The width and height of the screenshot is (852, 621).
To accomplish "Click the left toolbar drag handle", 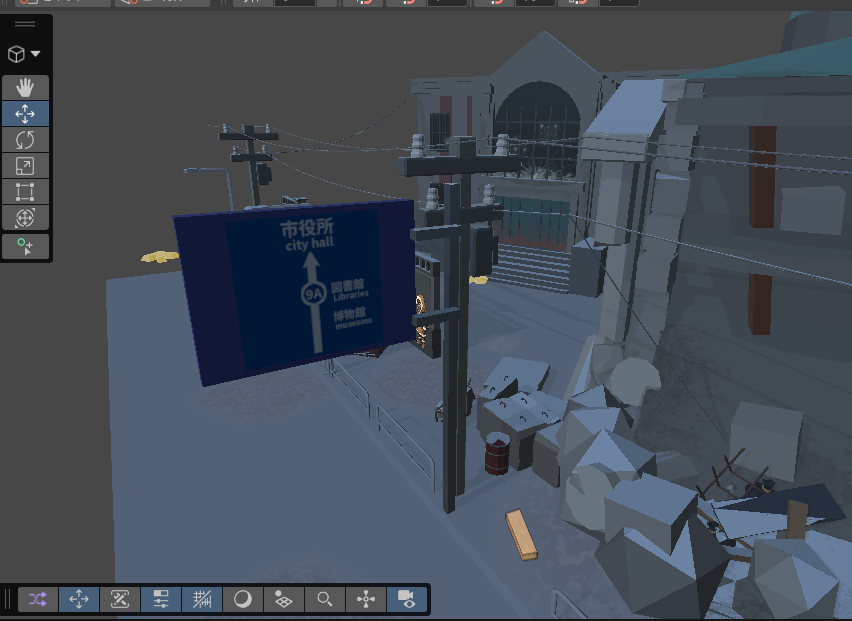I will (x=25, y=24).
